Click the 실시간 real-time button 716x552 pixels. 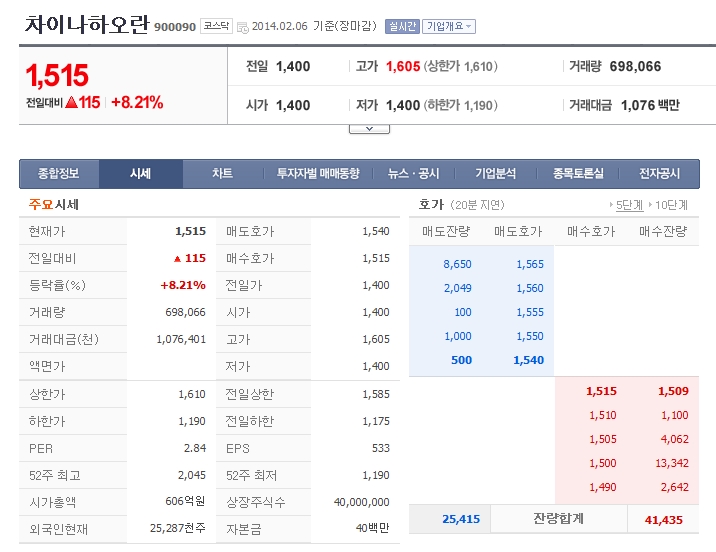coord(402,26)
